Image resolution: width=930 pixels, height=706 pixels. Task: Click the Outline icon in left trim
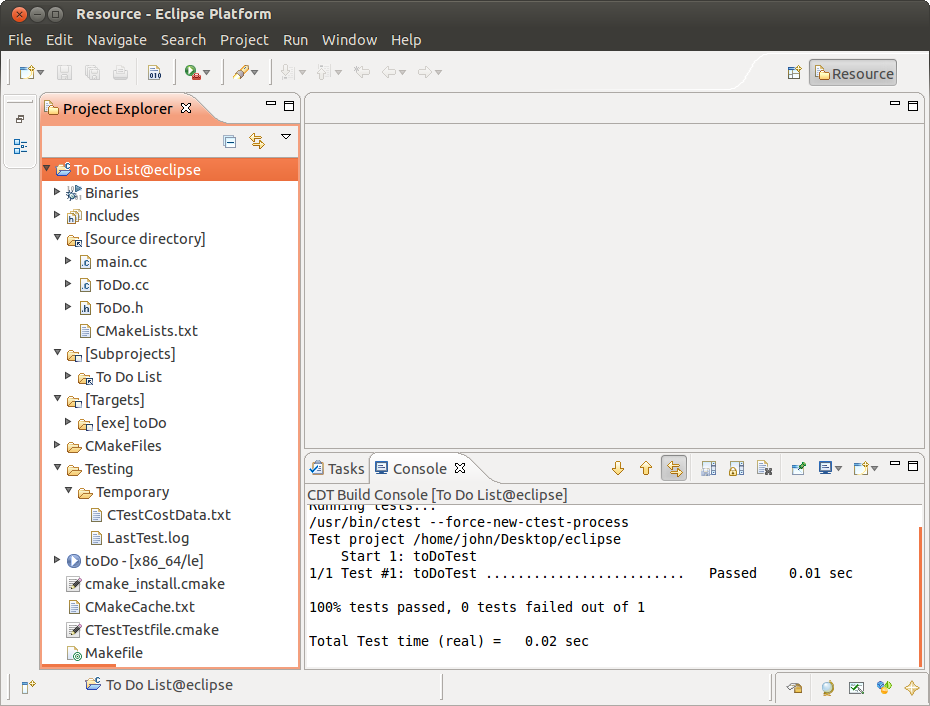click(x=20, y=146)
